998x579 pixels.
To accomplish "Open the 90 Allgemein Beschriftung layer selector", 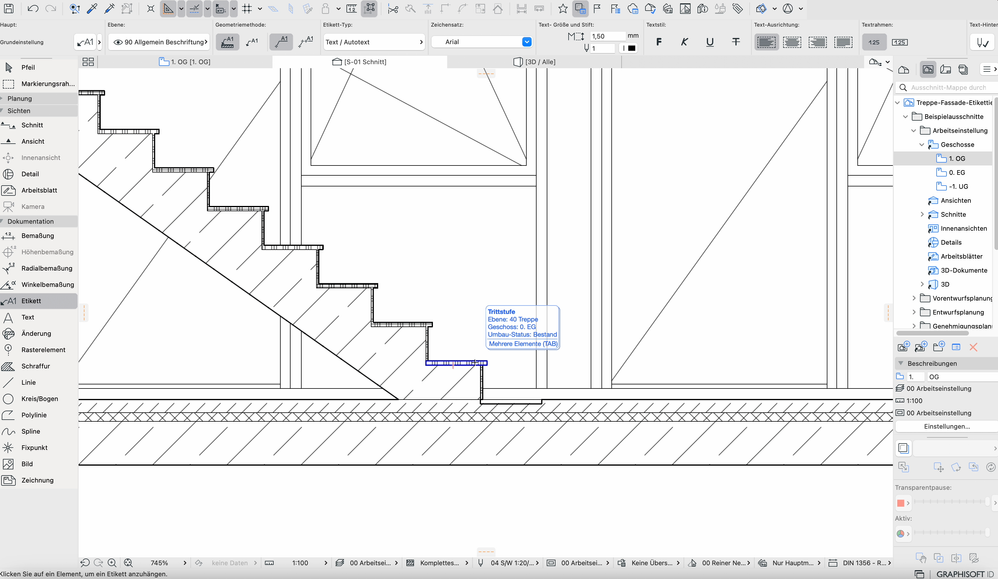I will (159, 42).
